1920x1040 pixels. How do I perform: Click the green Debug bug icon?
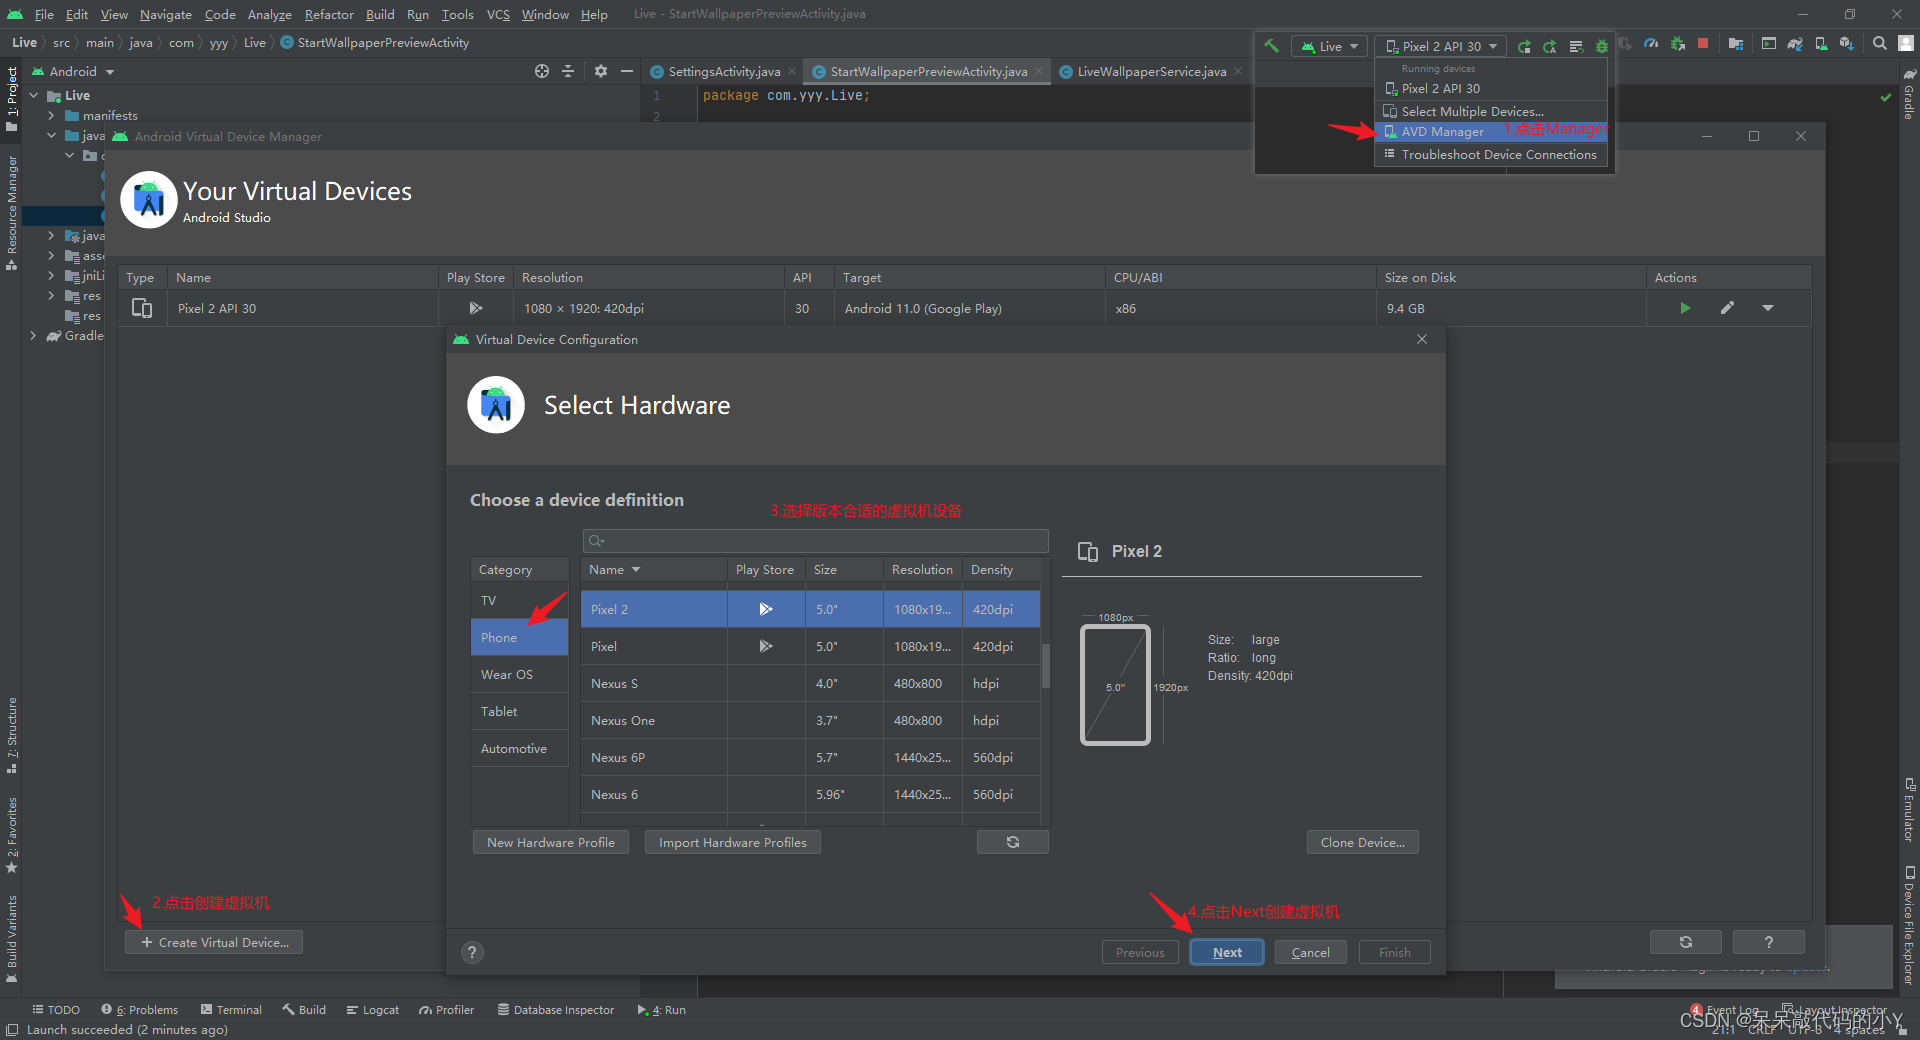(x=1601, y=46)
